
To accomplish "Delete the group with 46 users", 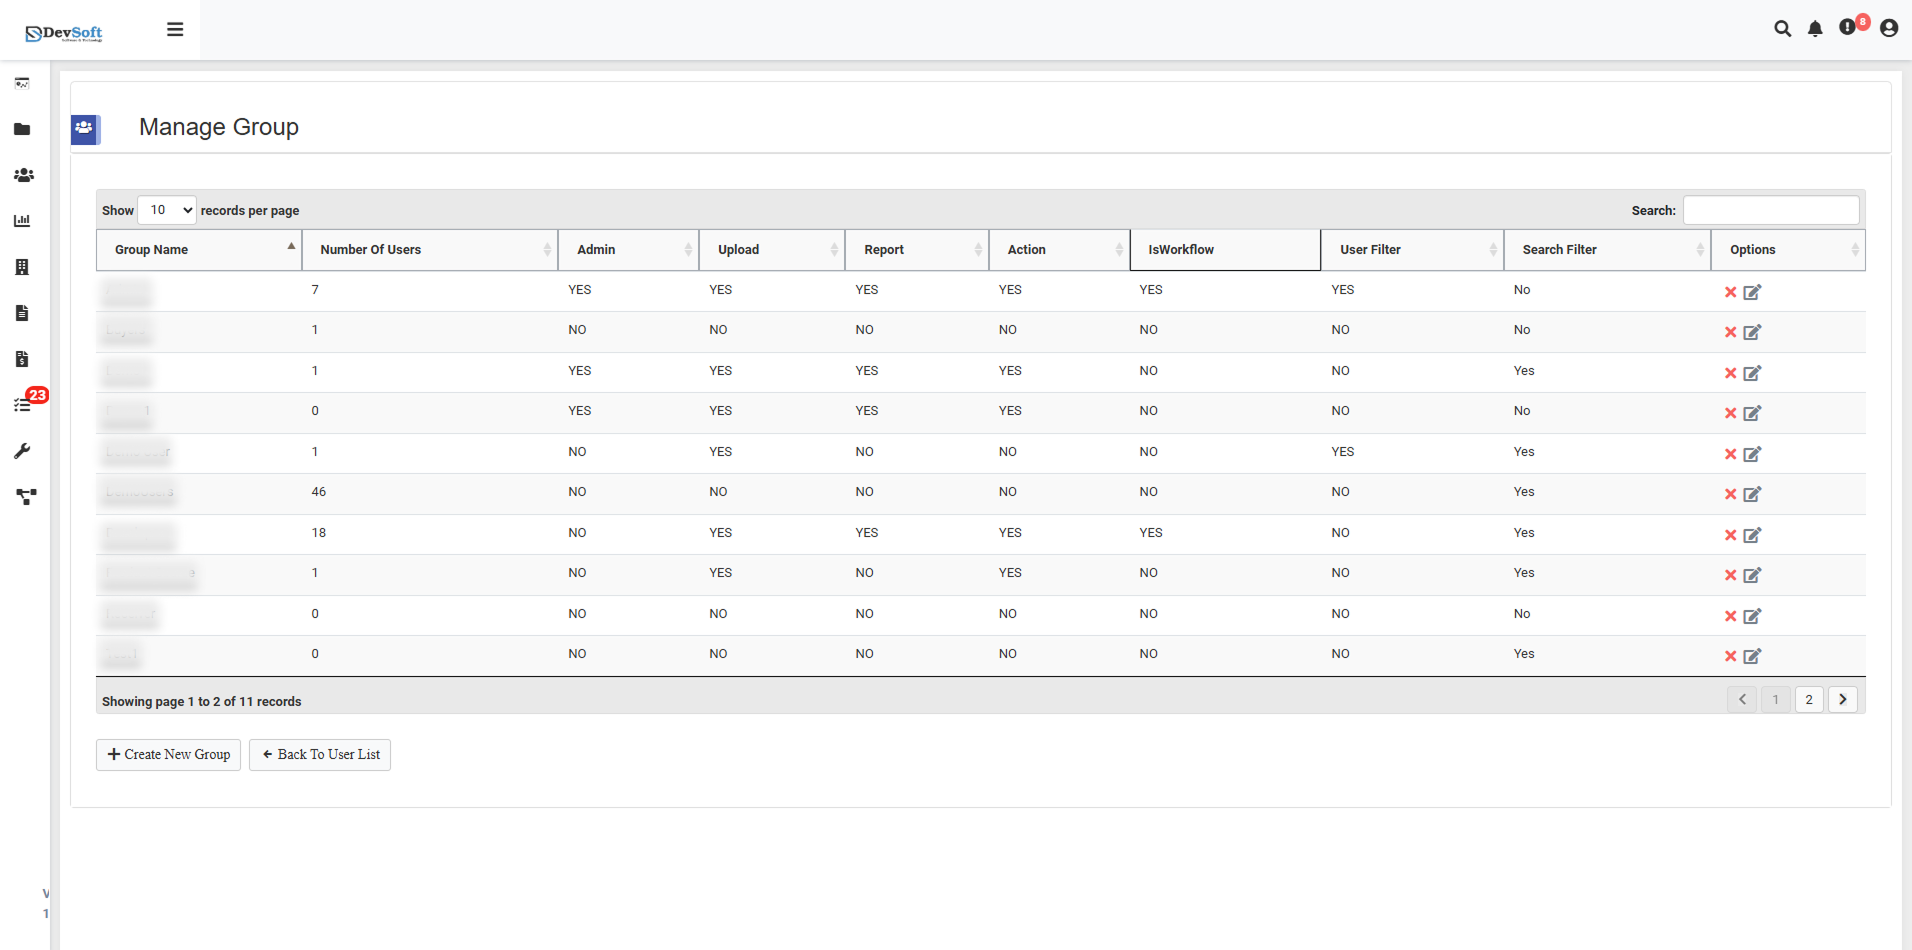I will 1730,493.
